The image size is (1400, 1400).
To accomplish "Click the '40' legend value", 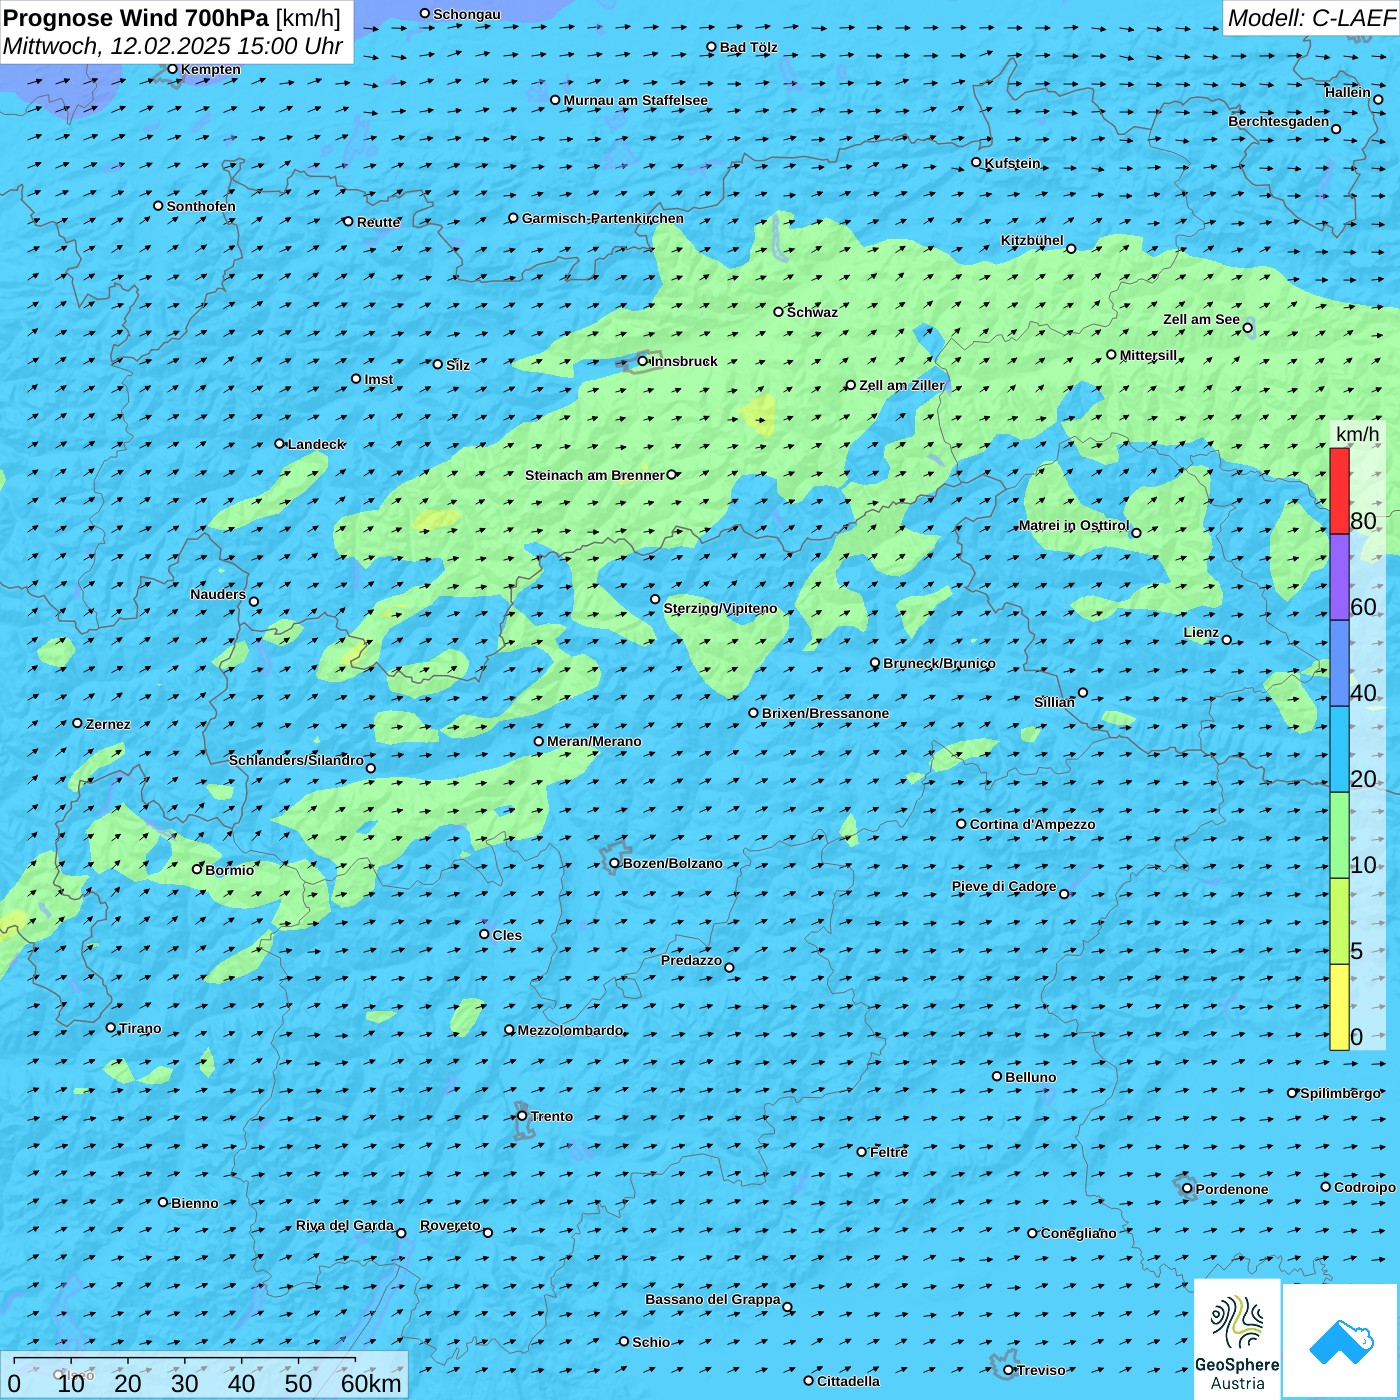I will pos(1363,692).
